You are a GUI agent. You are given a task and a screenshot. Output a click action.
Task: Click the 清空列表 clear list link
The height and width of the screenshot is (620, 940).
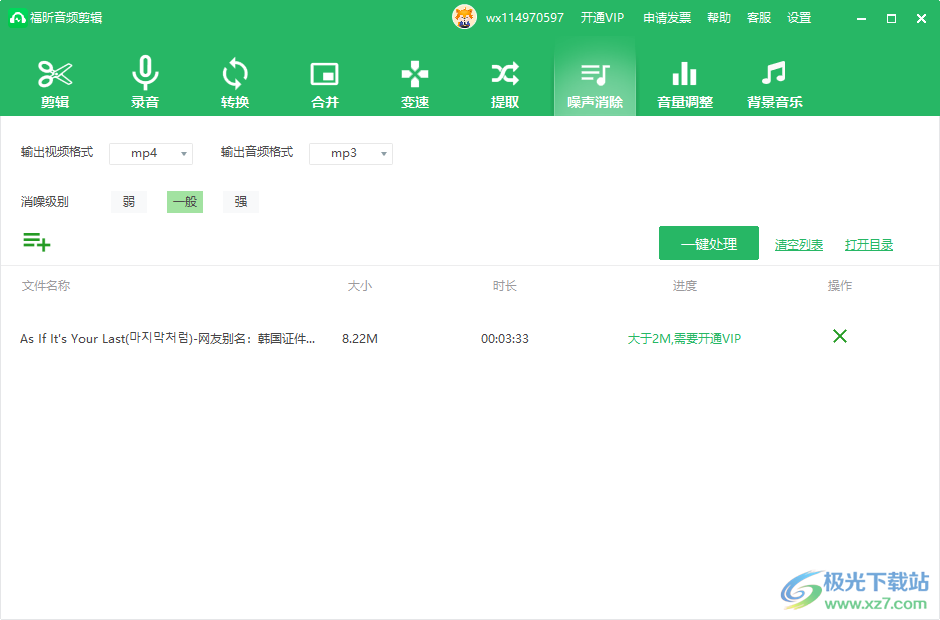pos(799,245)
